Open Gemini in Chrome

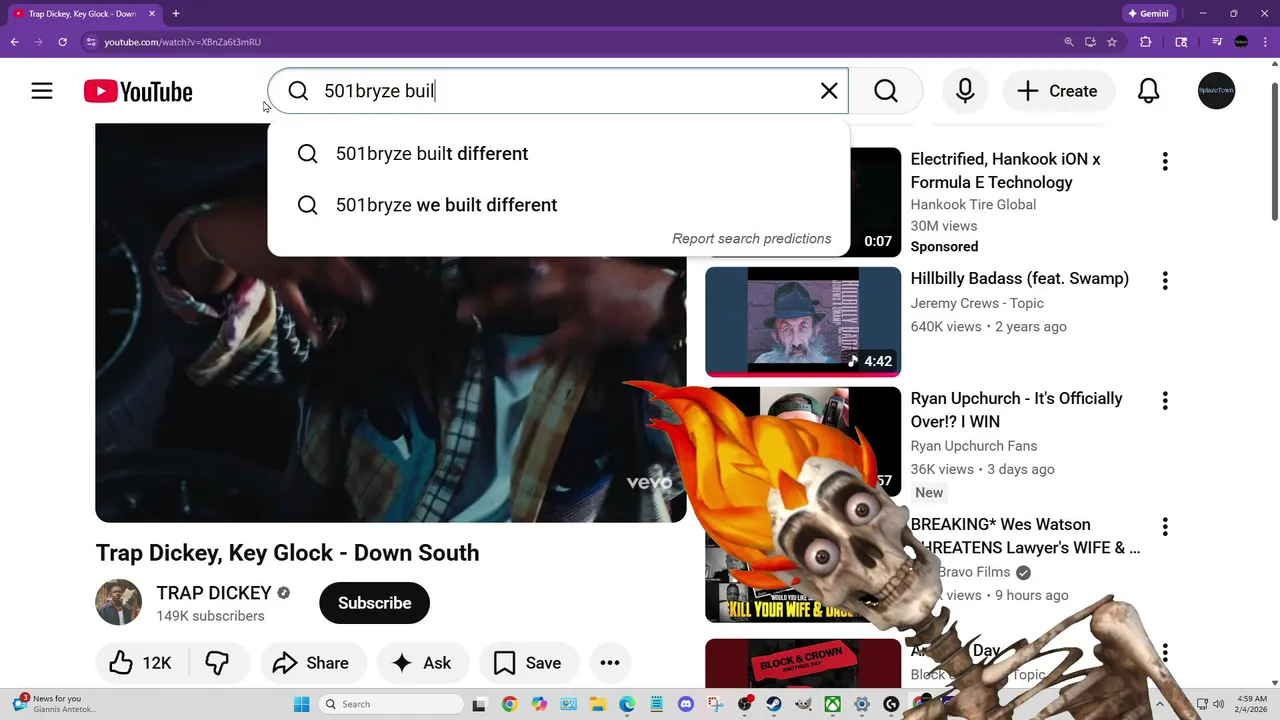(x=1147, y=14)
